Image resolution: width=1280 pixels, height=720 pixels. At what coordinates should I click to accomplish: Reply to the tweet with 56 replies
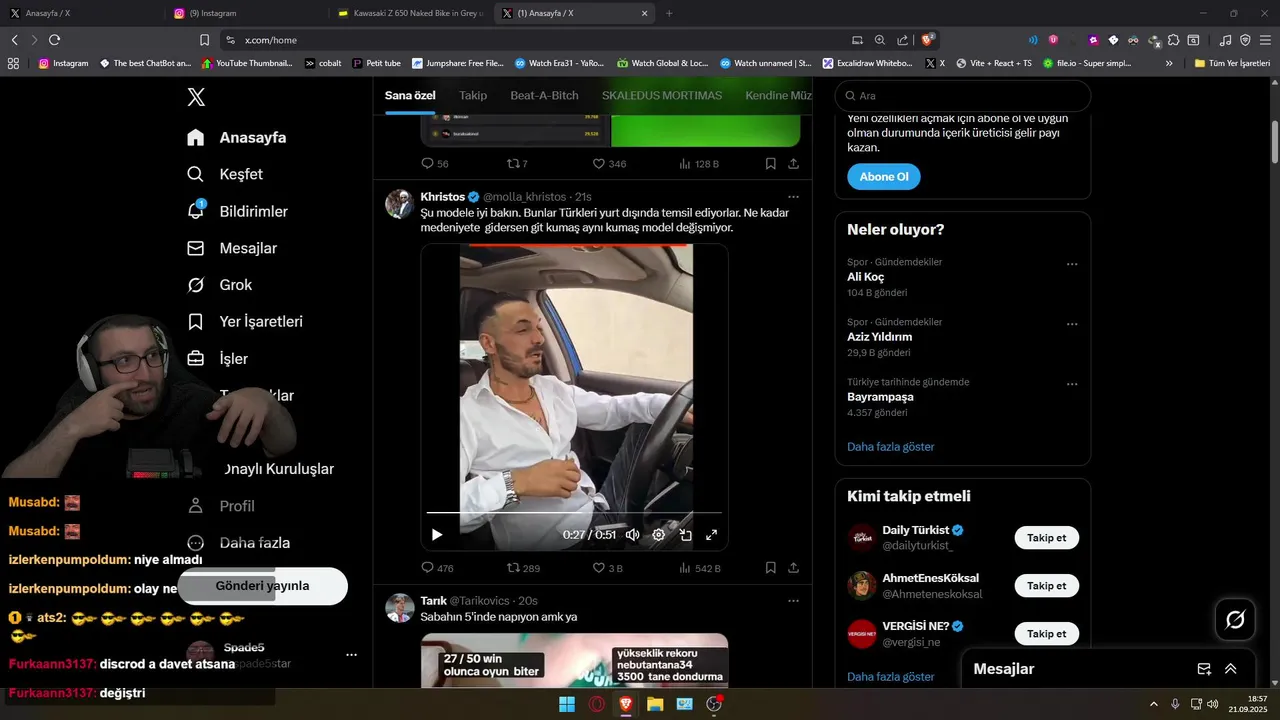[x=435, y=164]
